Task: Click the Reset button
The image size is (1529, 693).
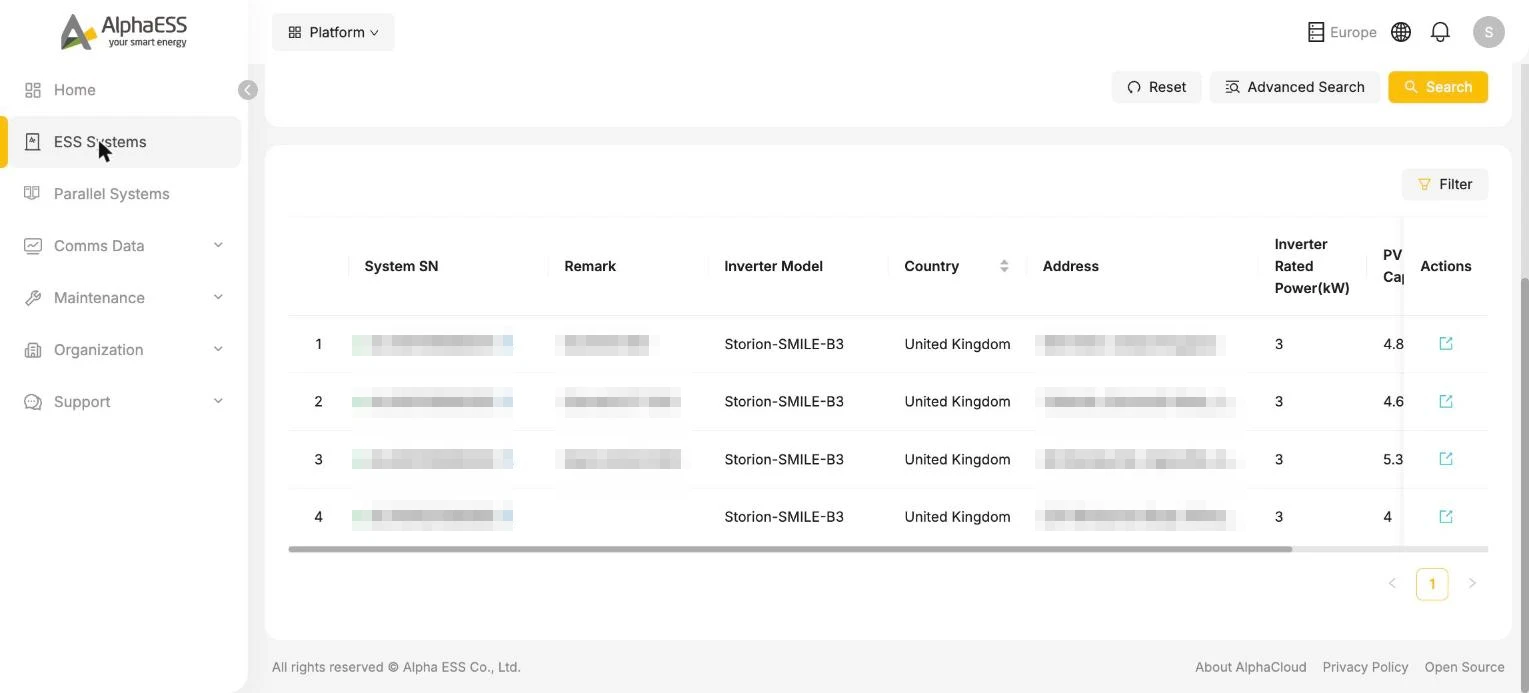Action: click(1156, 87)
